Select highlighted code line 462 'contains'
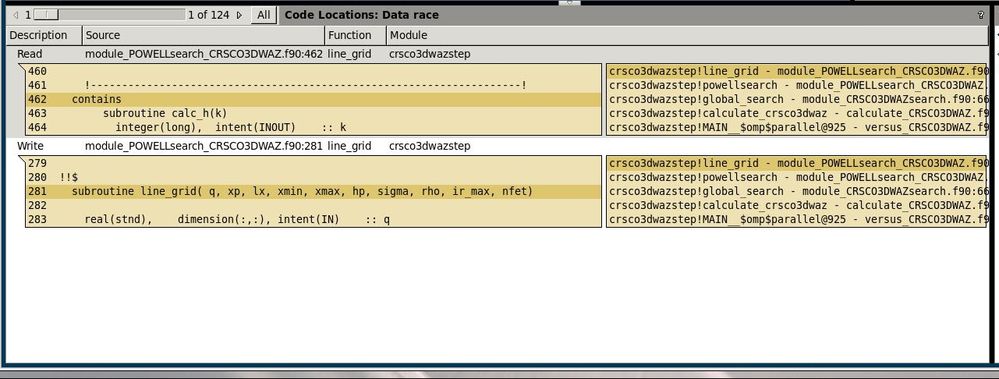 [x=313, y=99]
